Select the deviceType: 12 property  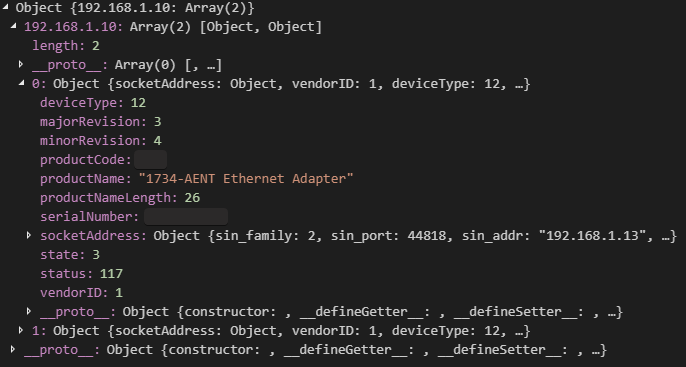tap(93, 103)
